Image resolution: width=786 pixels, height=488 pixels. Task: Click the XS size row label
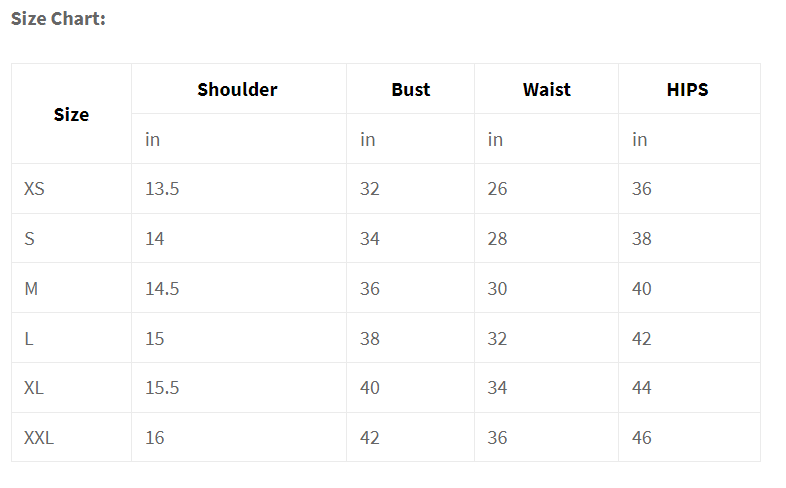pos(34,188)
